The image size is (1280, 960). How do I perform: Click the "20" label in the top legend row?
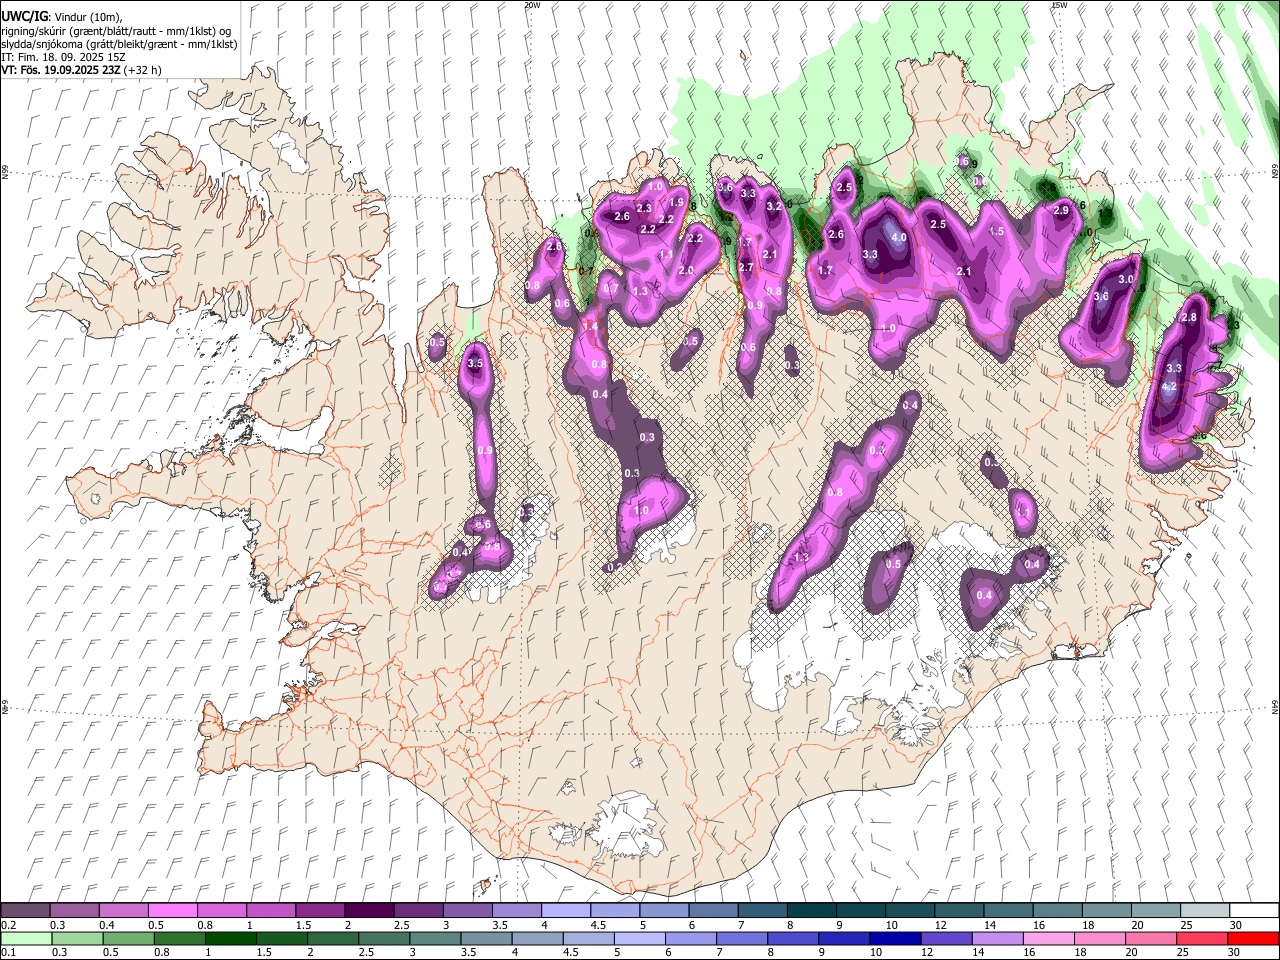point(1137,925)
